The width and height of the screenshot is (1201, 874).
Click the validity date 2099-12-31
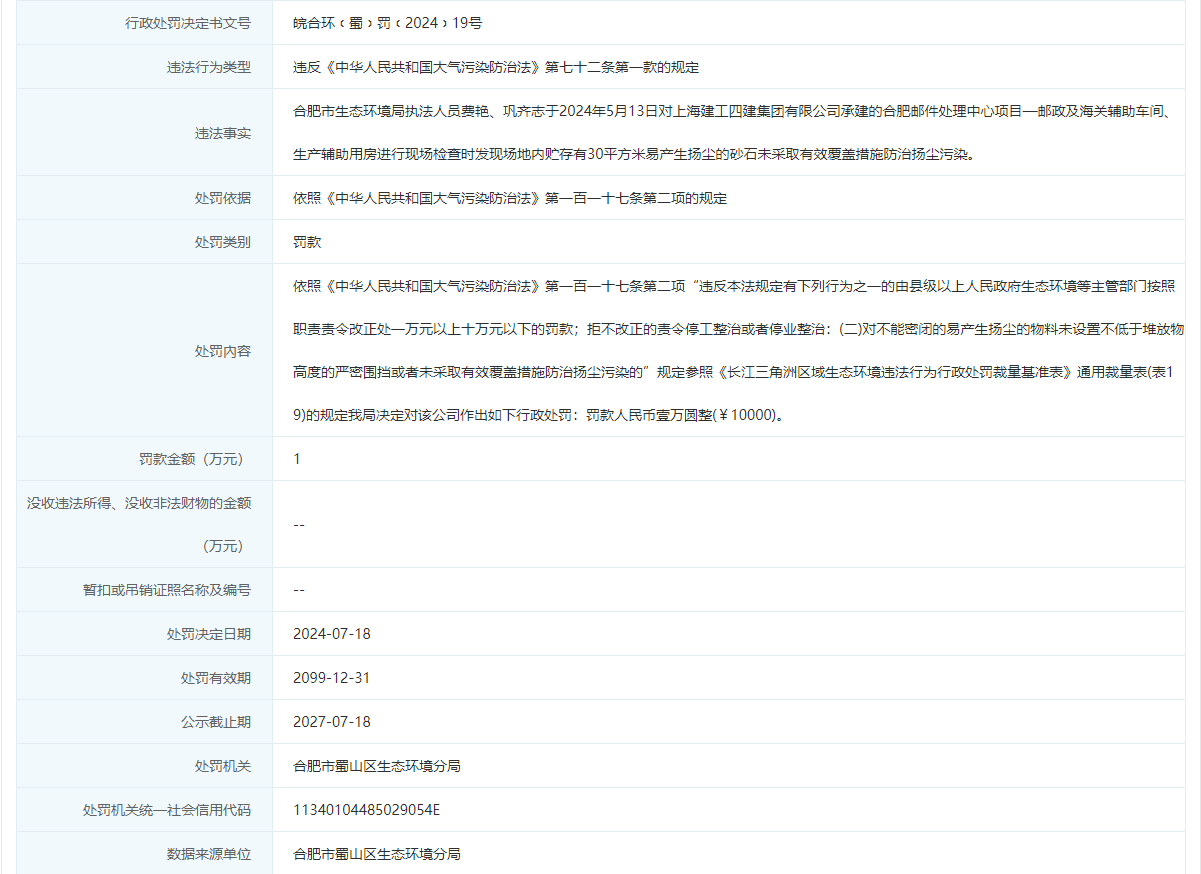[x=332, y=678]
